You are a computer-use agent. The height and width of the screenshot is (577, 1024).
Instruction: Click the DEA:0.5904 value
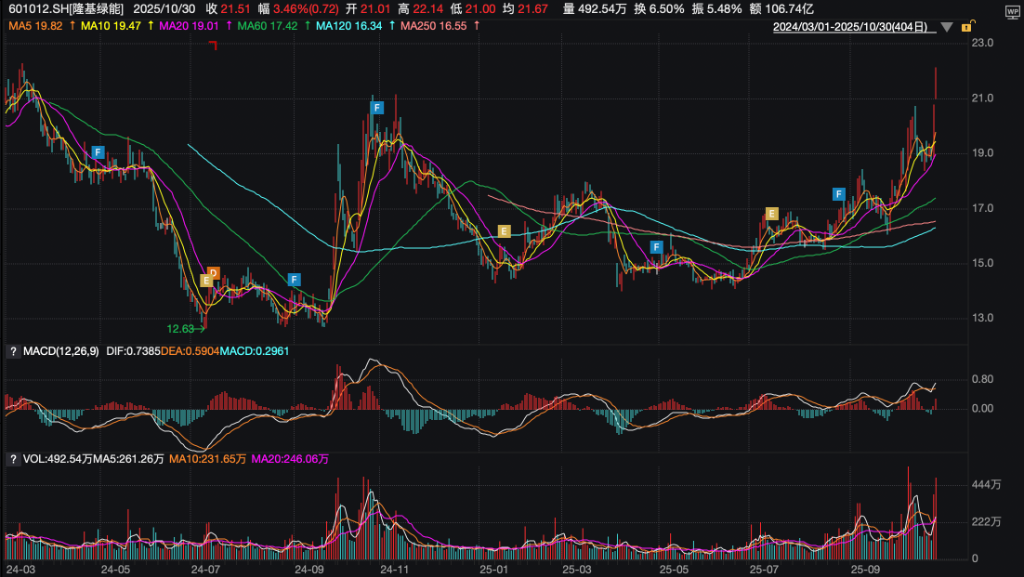pyautogui.click(x=190, y=351)
